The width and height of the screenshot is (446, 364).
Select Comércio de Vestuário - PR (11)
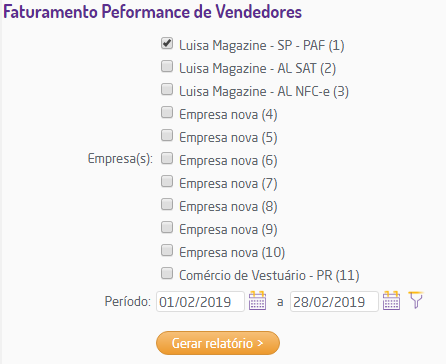pyautogui.click(x=167, y=273)
